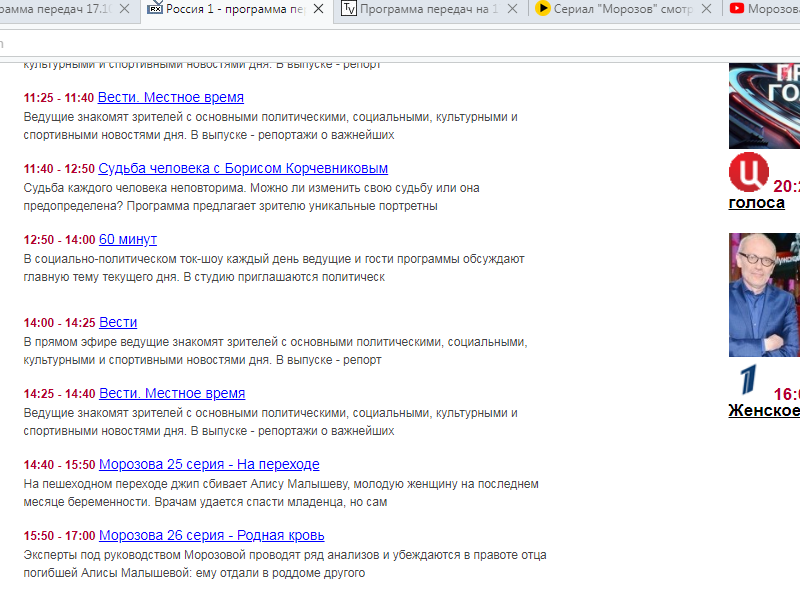Open the man with glasses thumbnail
The height and width of the screenshot is (600, 800).
pyautogui.click(x=764, y=295)
